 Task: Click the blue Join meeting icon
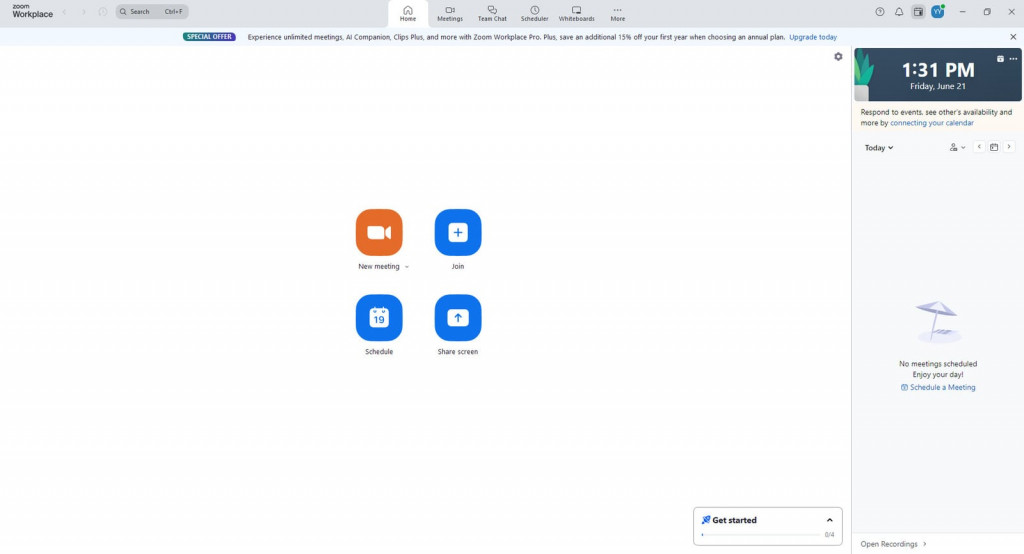pyautogui.click(x=457, y=232)
